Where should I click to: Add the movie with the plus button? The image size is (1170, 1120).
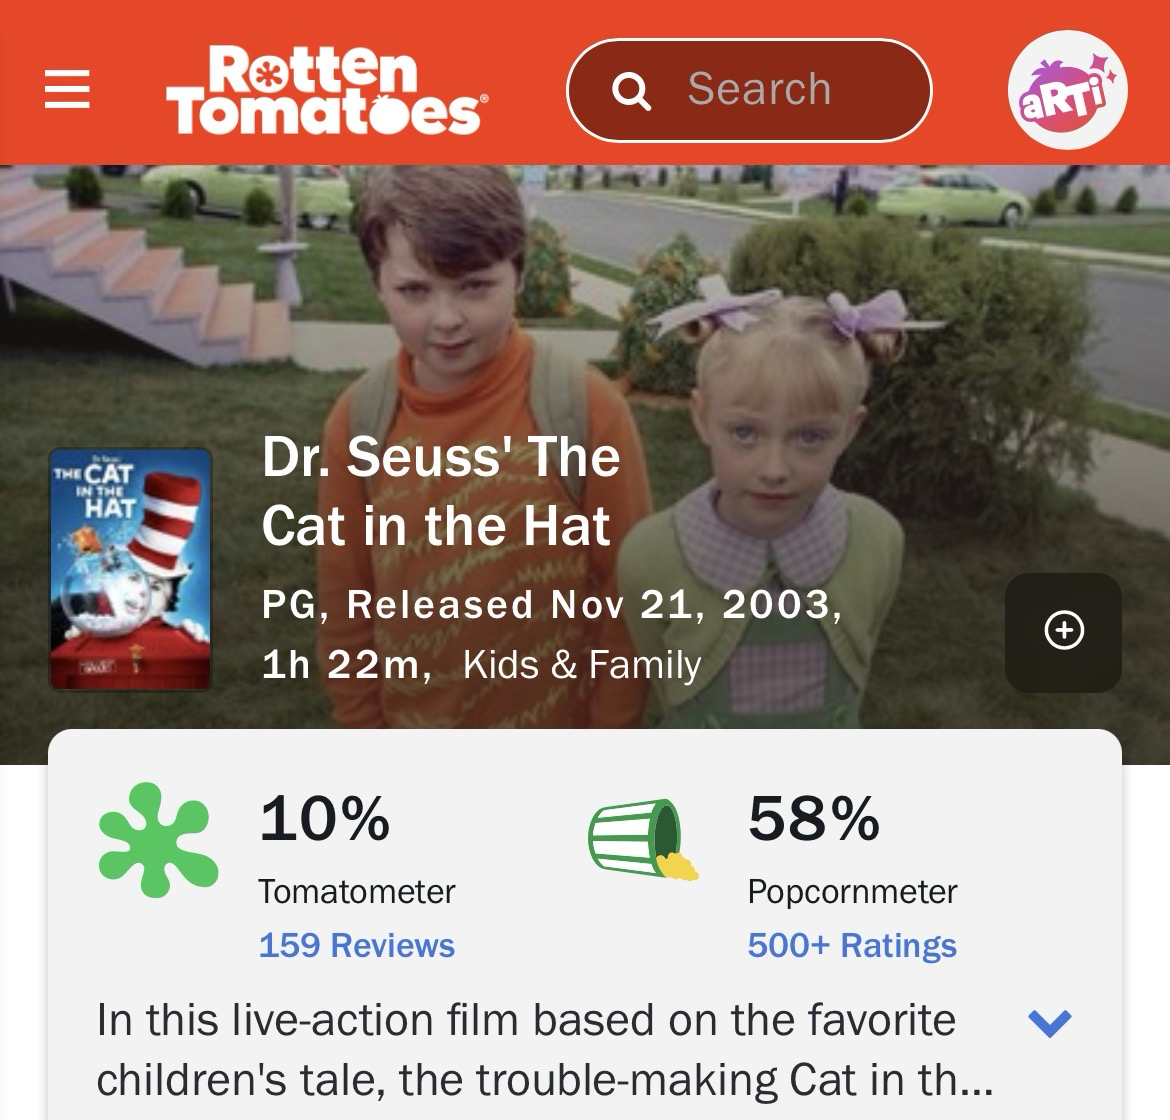pyautogui.click(x=1063, y=631)
